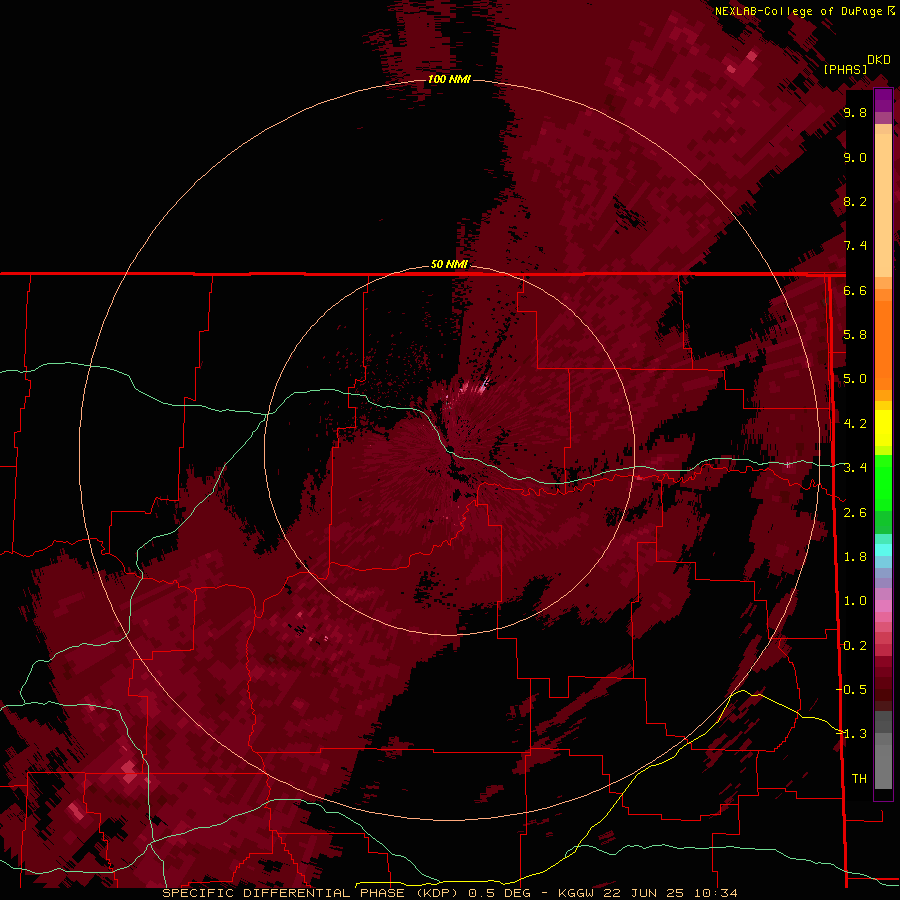Viewport: 900px width, 900px height.
Task: Click the 100 NMI range ring label
Action: pyautogui.click(x=449, y=79)
